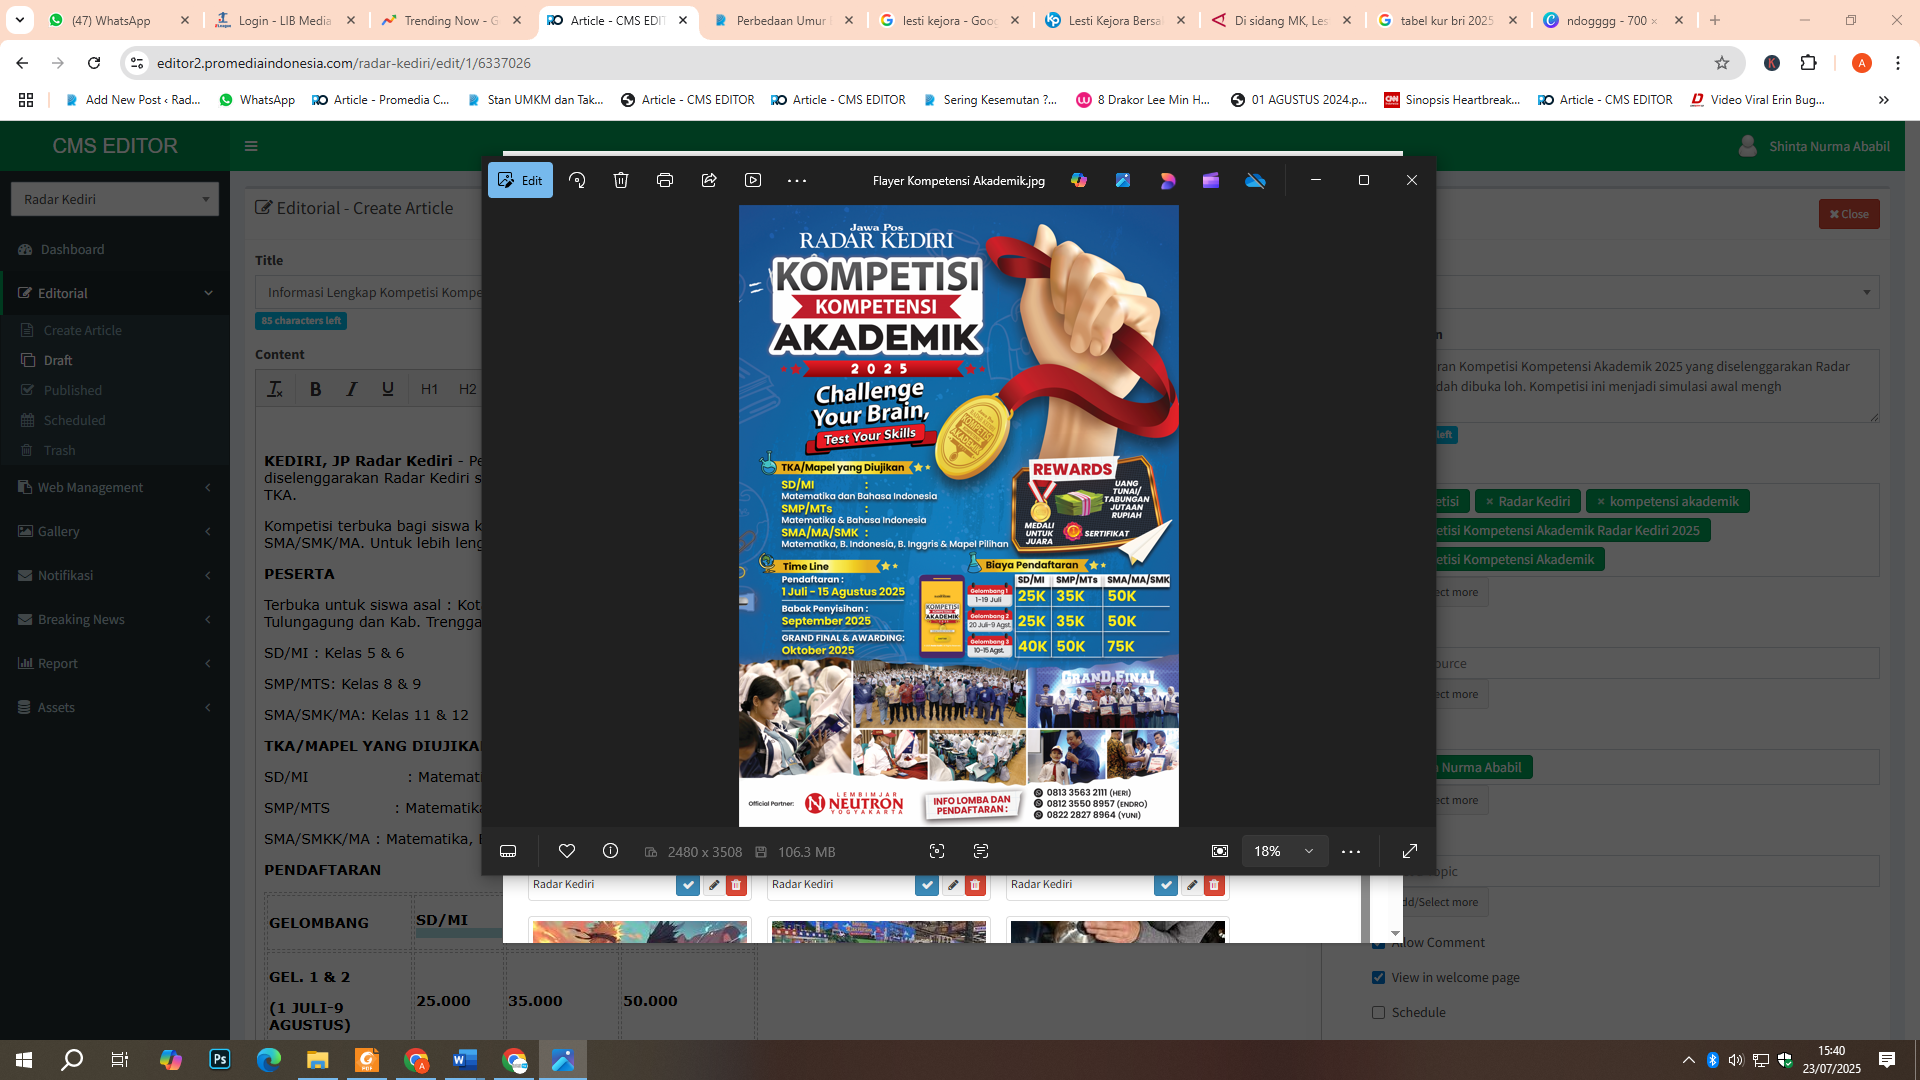Mark the flyer as favorite with the heart
The width and height of the screenshot is (1920, 1080).
(567, 851)
